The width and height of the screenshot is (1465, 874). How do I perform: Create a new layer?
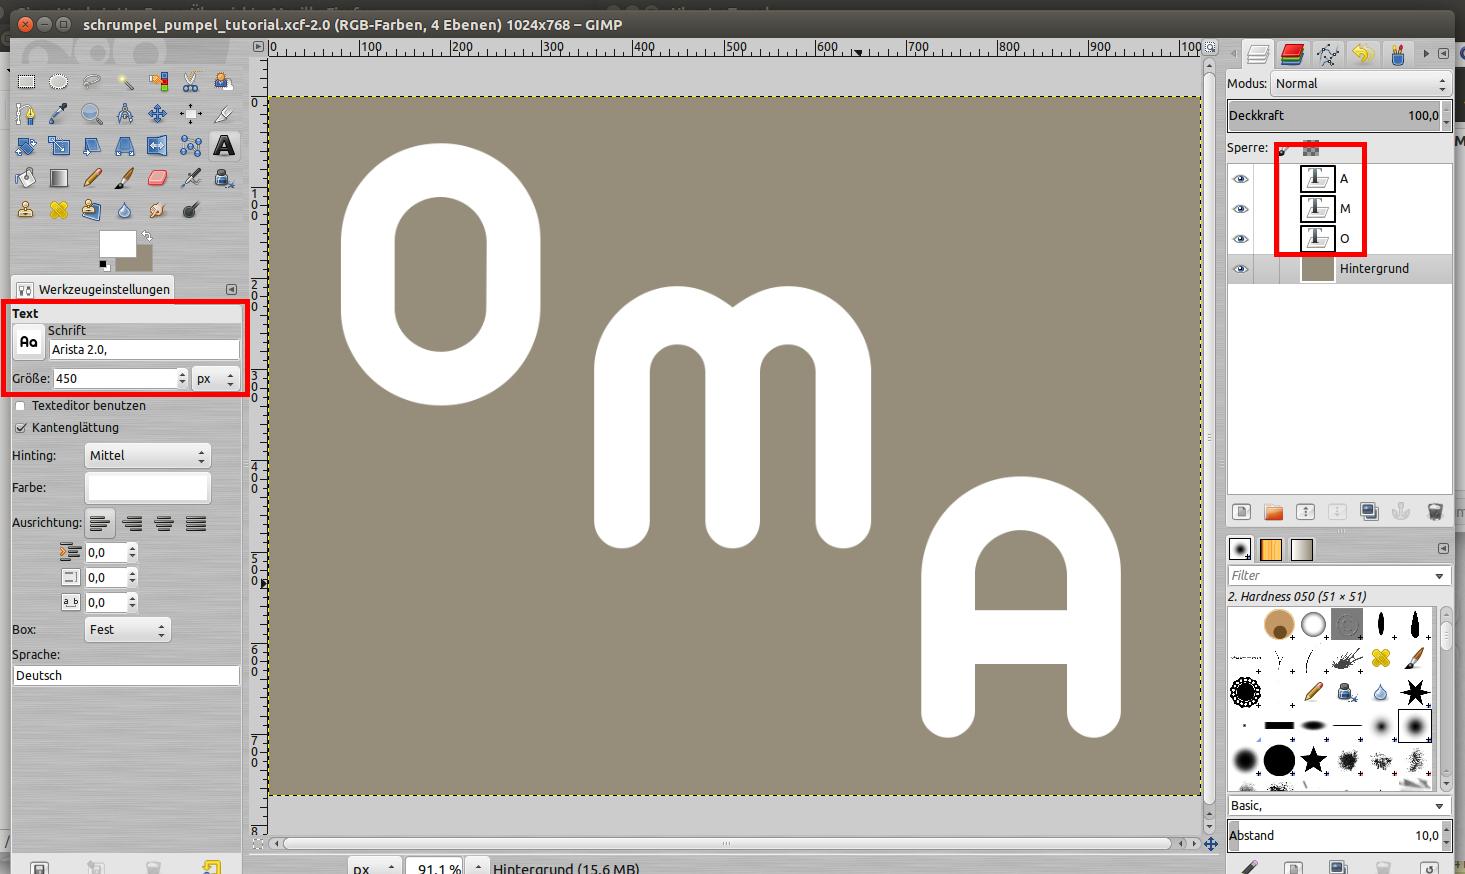[1241, 512]
